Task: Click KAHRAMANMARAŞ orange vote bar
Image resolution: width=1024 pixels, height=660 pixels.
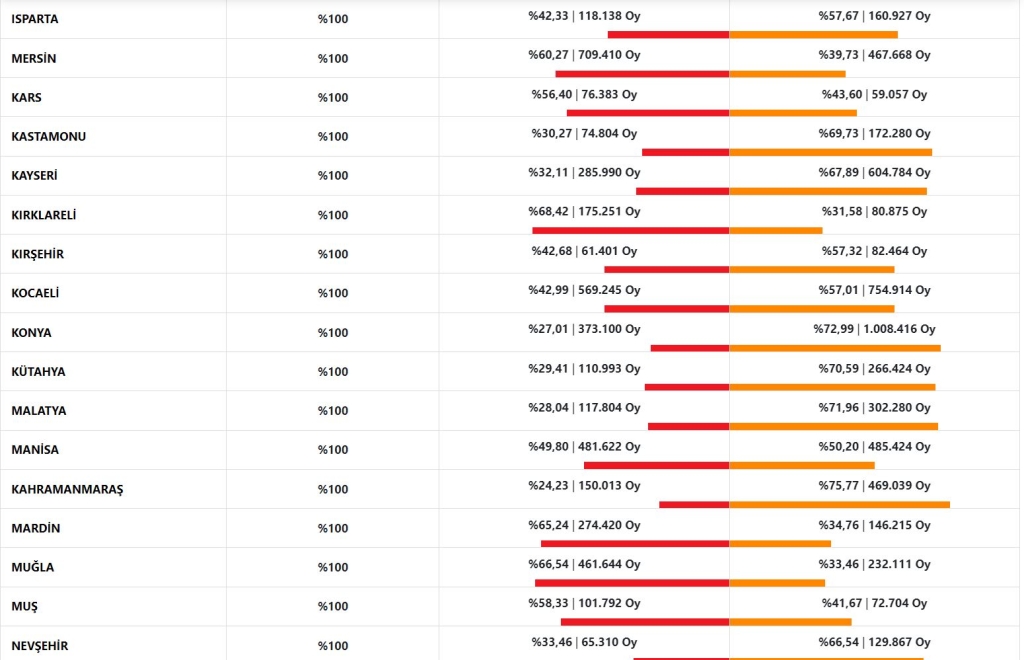Action: point(840,505)
